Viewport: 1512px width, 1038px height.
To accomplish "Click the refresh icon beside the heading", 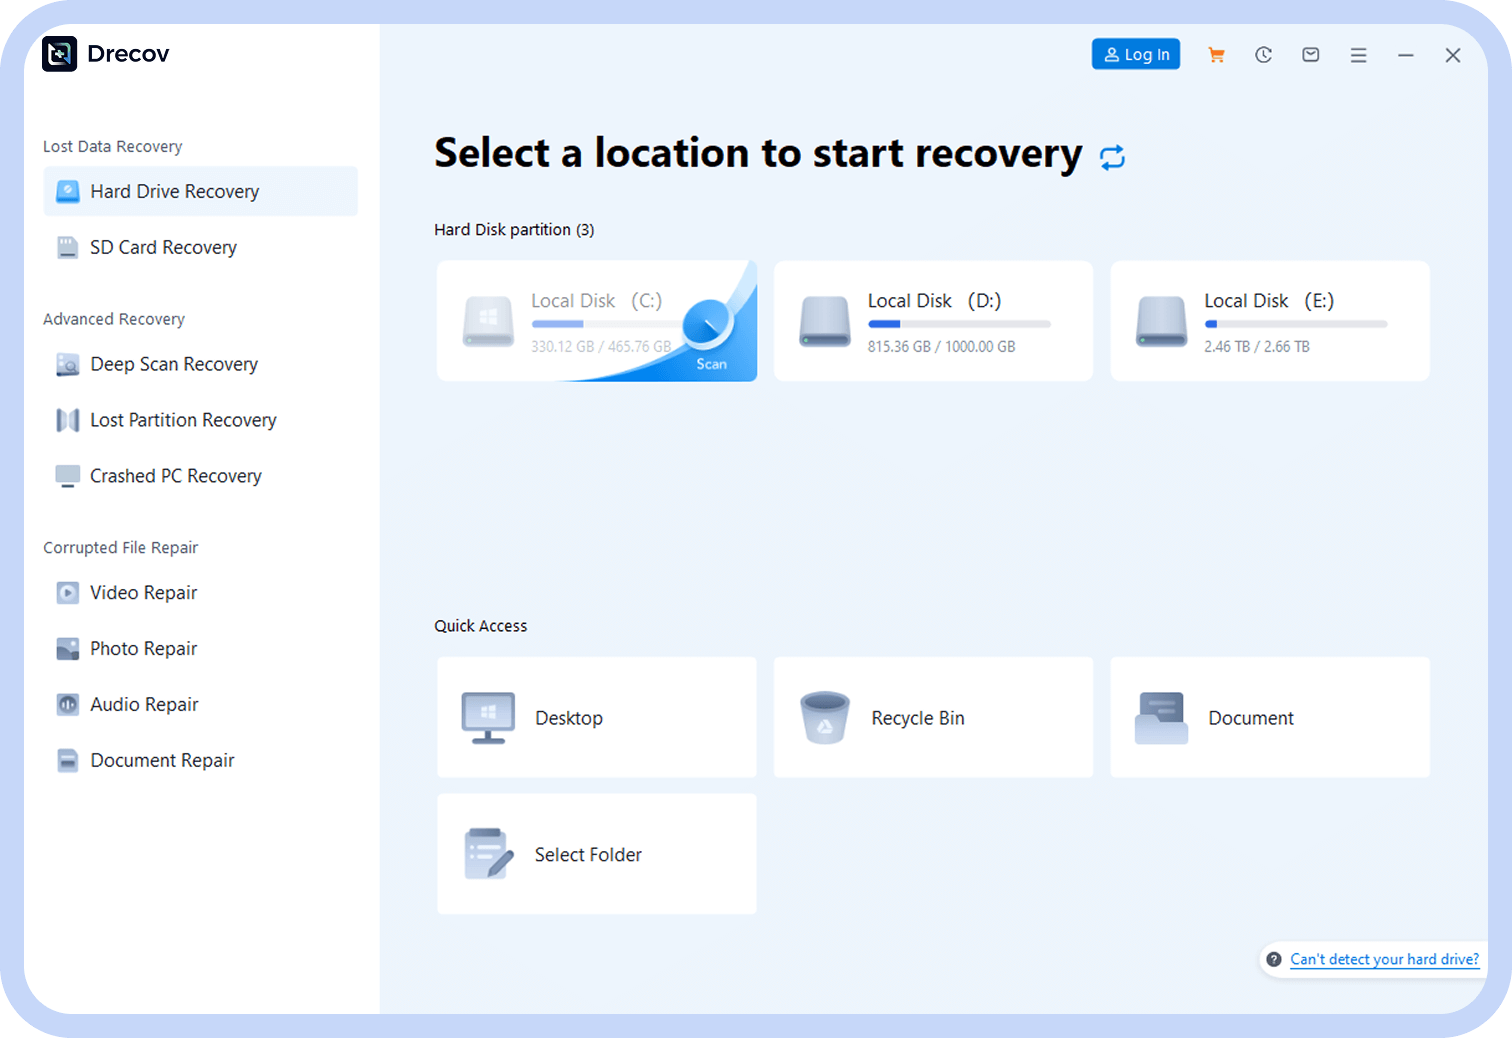I will point(1112,157).
